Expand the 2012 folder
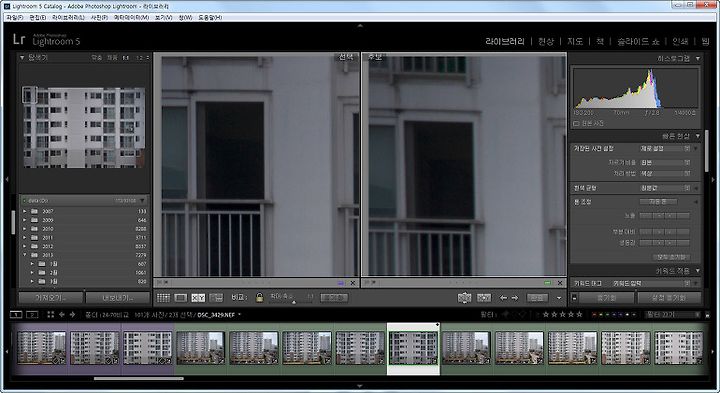Viewport: 720px width, 393px height. [x=25, y=246]
